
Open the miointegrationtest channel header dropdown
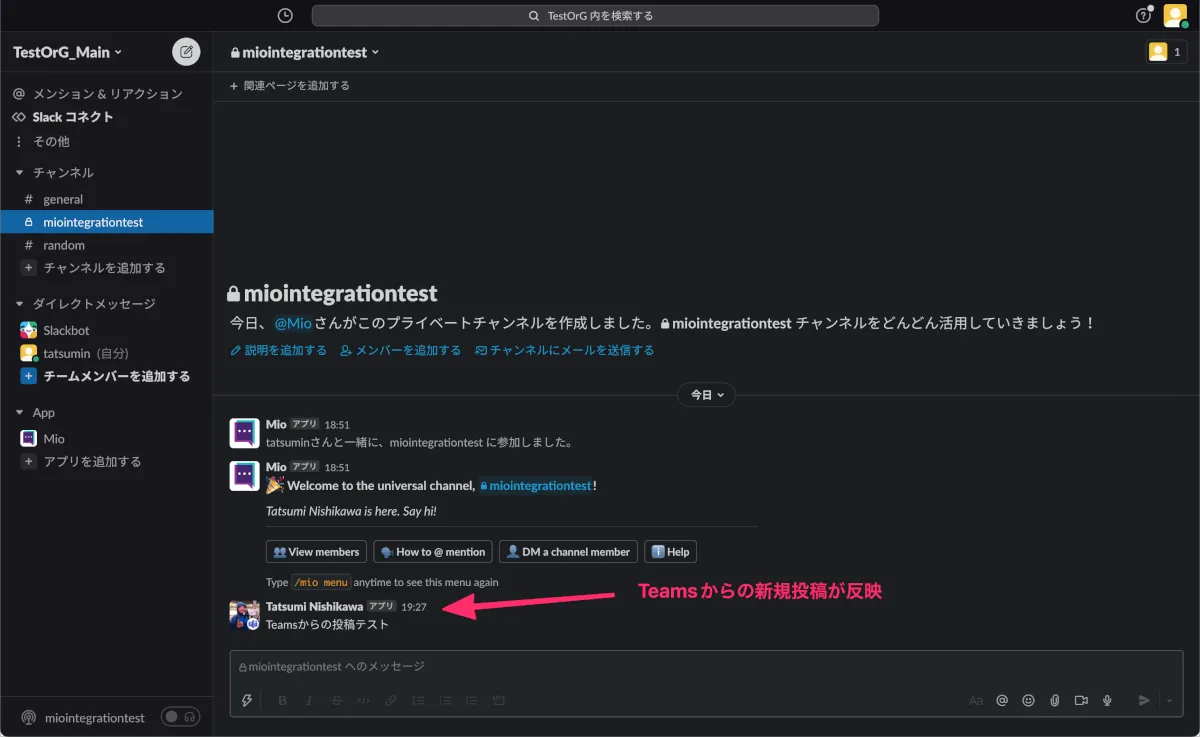pyautogui.click(x=305, y=52)
